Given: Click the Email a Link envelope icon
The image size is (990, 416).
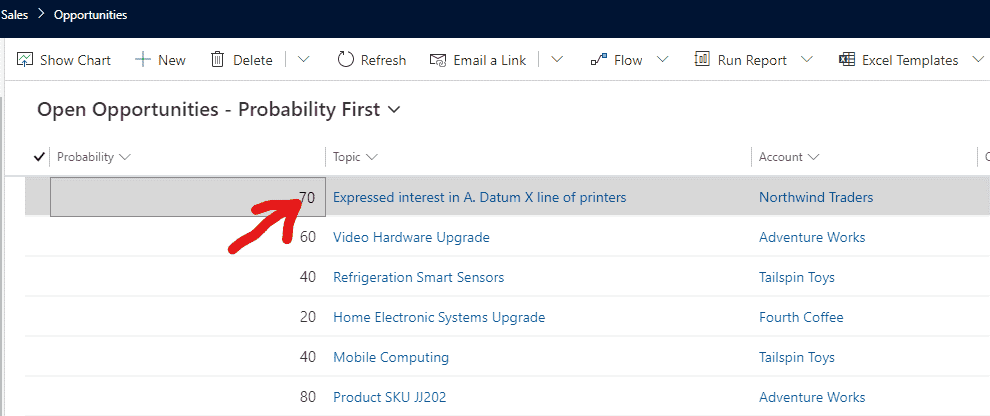Looking at the screenshot, I should coord(437,60).
